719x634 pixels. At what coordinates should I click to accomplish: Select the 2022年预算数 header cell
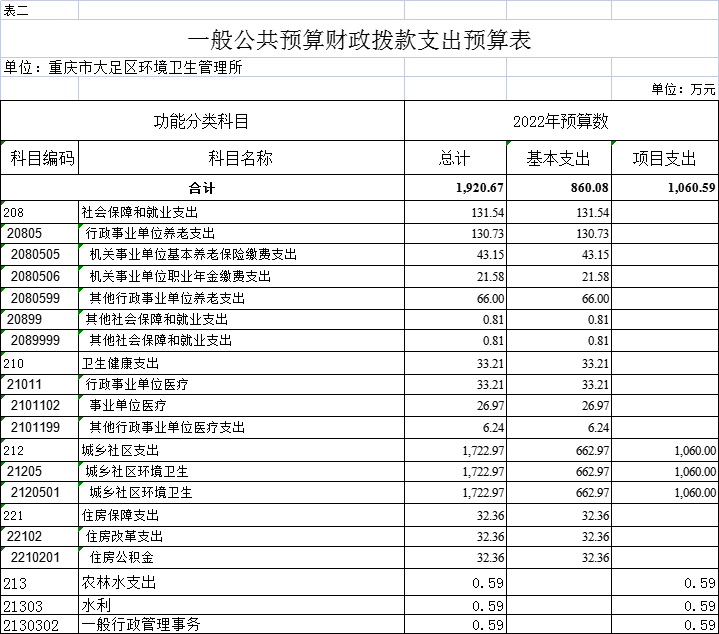click(561, 121)
